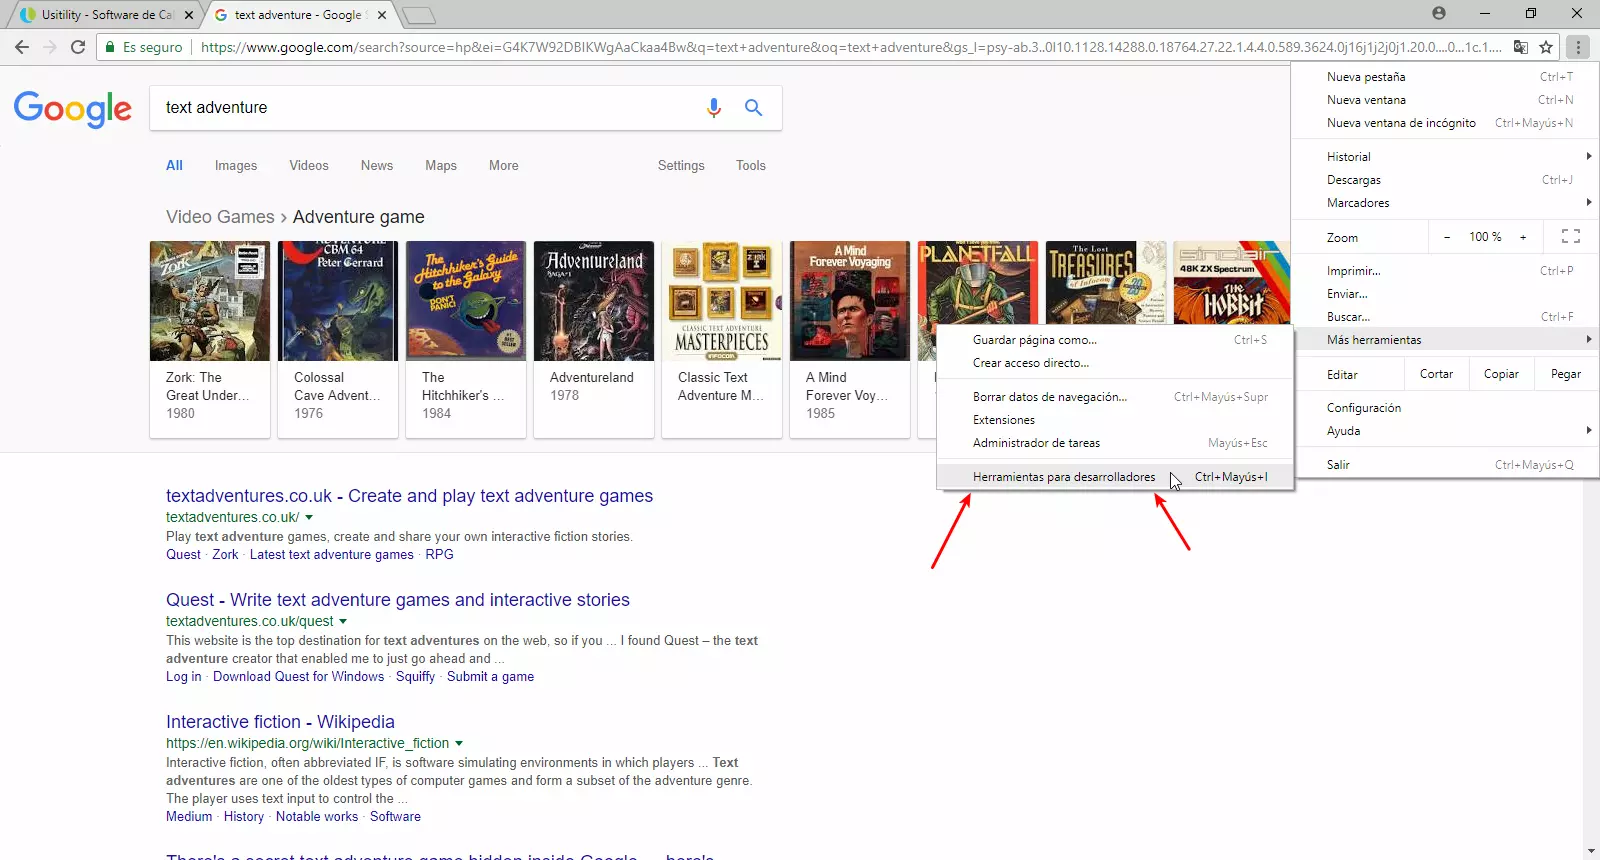Click the blue magnifier search icon
The width and height of the screenshot is (1600, 860).
point(753,108)
